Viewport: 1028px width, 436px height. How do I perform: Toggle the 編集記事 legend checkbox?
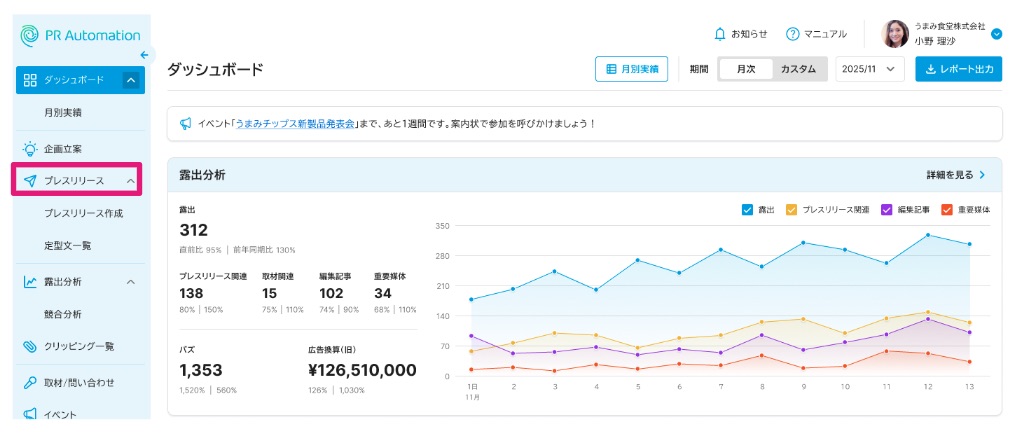886,210
